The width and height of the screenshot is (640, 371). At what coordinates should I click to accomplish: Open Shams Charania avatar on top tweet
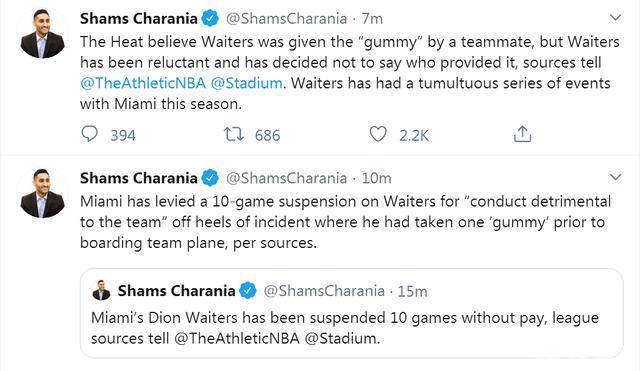(42, 33)
